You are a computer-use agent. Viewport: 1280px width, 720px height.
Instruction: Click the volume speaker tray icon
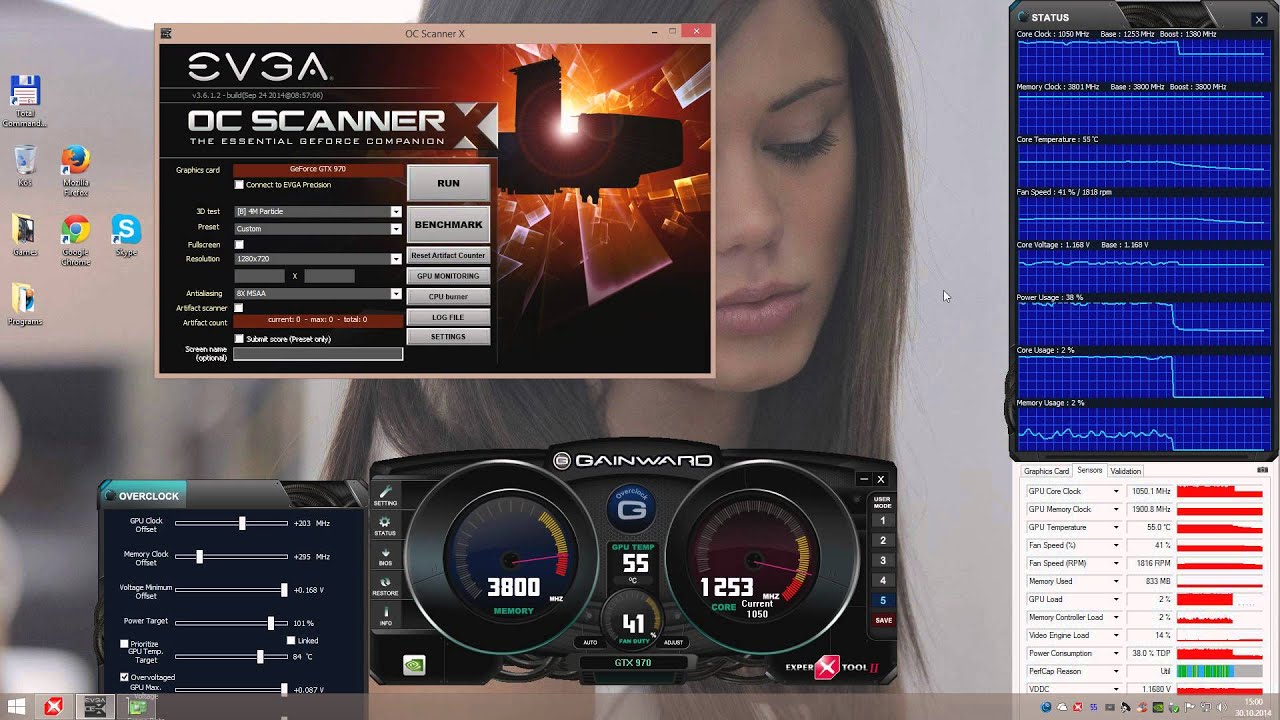[1220, 707]
